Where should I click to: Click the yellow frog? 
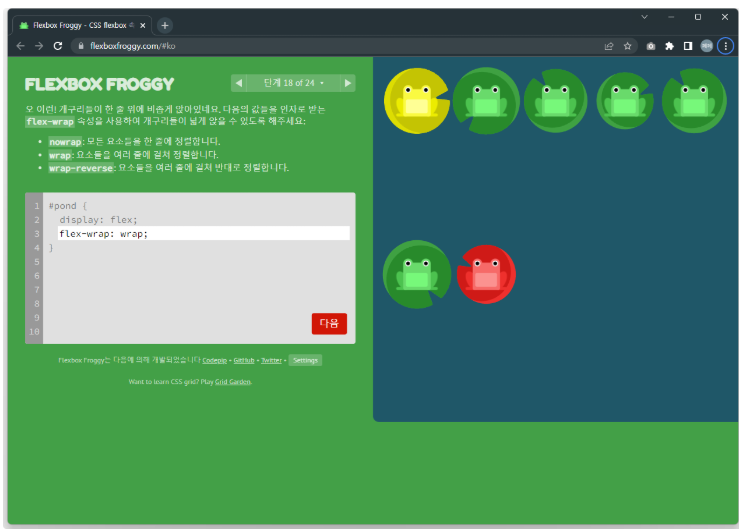coord(417,101)
